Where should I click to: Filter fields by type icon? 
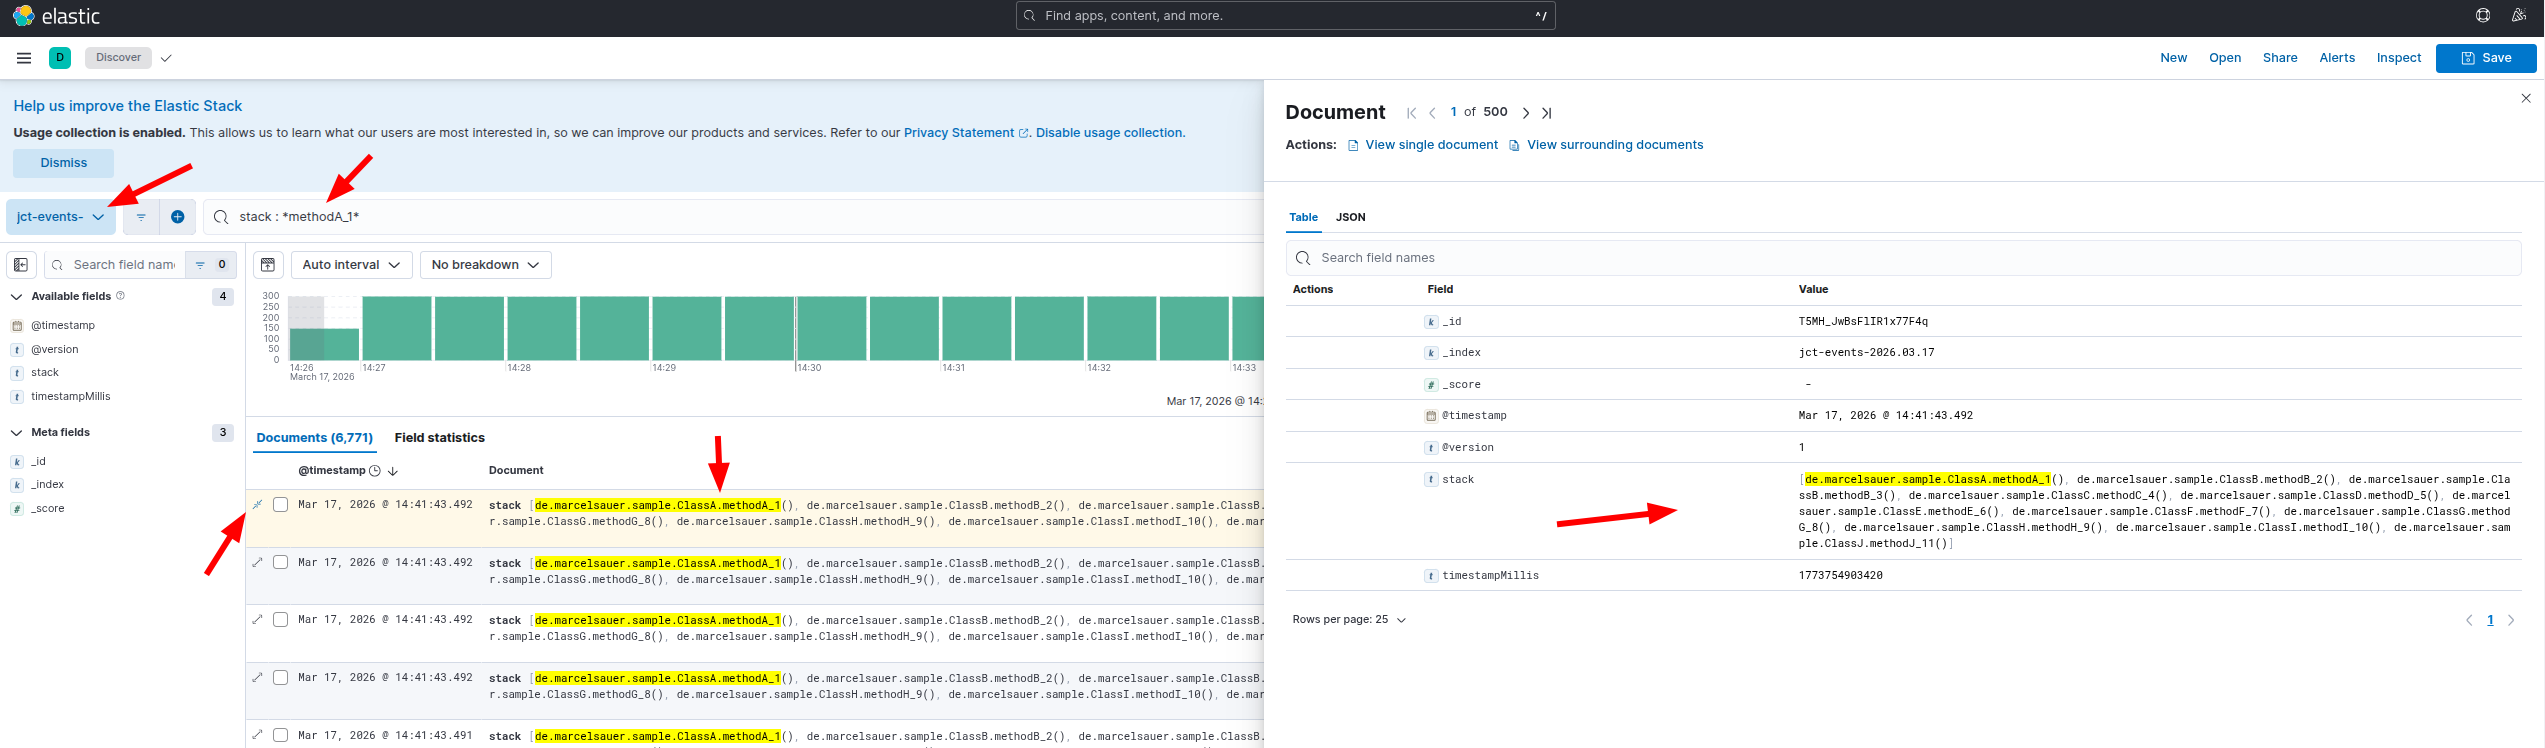(x=211, y=265)
